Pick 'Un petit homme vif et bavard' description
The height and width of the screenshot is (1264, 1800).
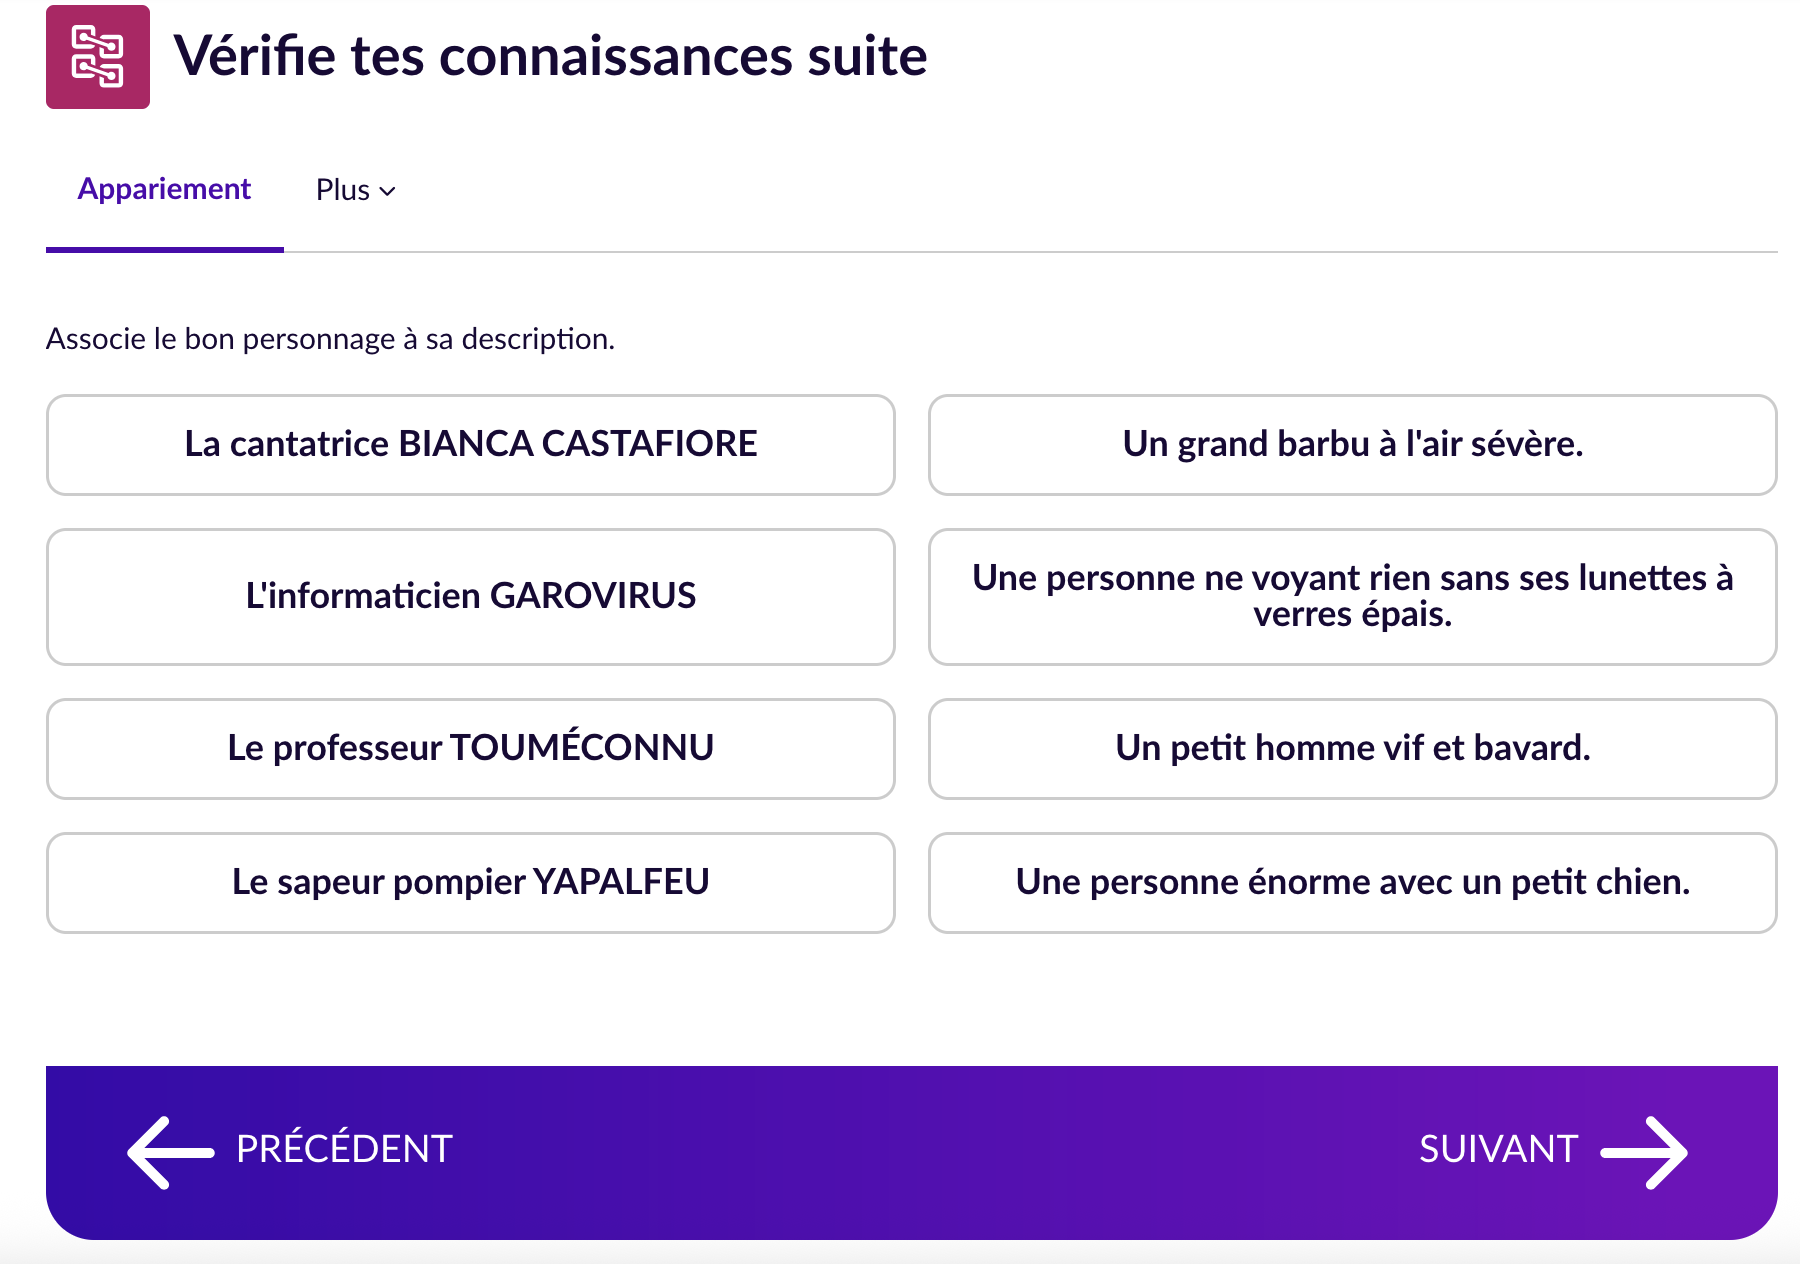point(1352,748)
